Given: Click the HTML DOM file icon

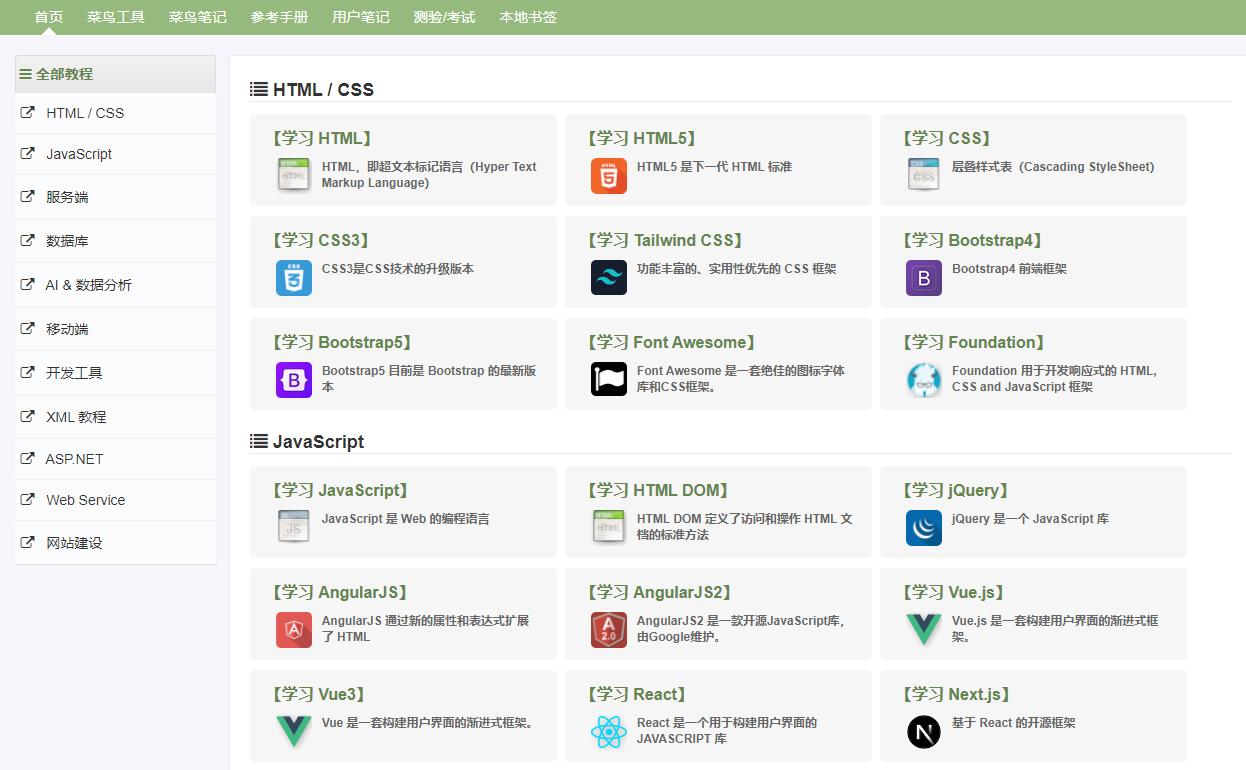Looking at the screenshot, I should click(x=609, y=528).
